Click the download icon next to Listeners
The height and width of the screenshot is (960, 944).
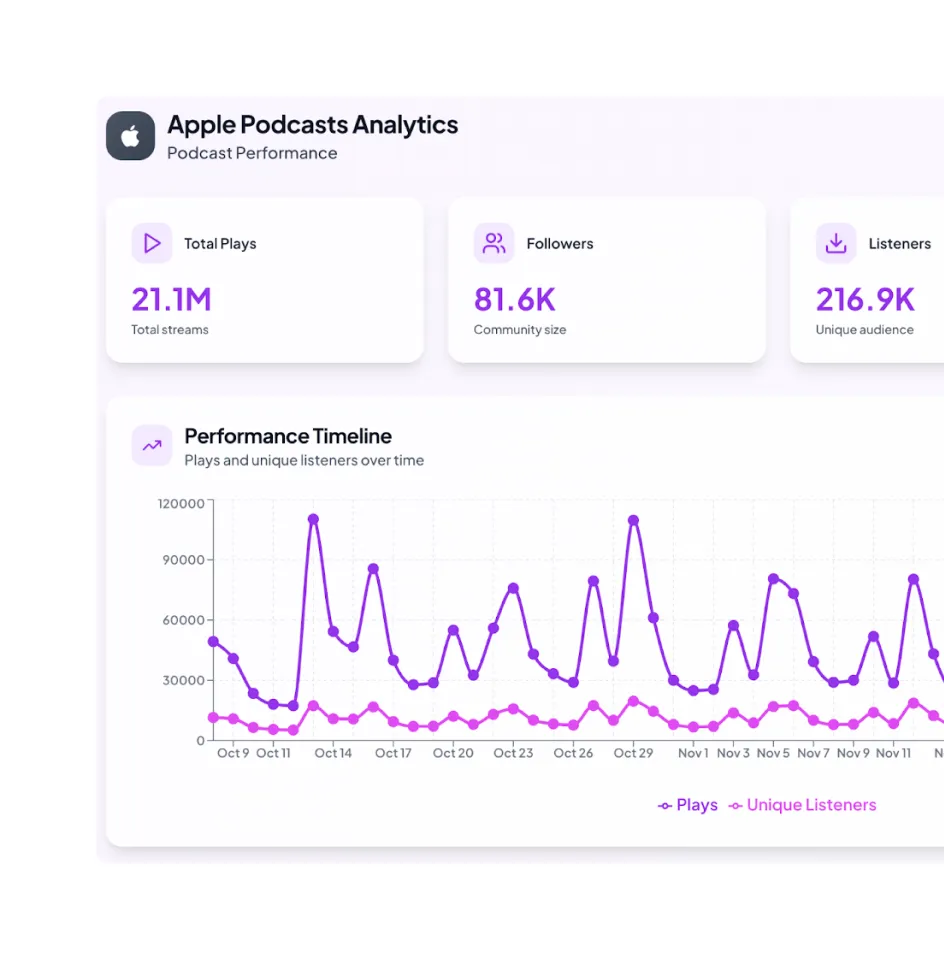[836, 243]
